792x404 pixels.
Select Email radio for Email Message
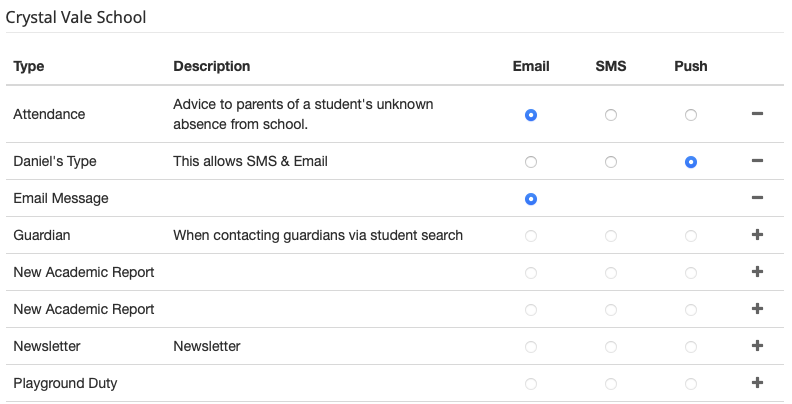pos(531,199)
